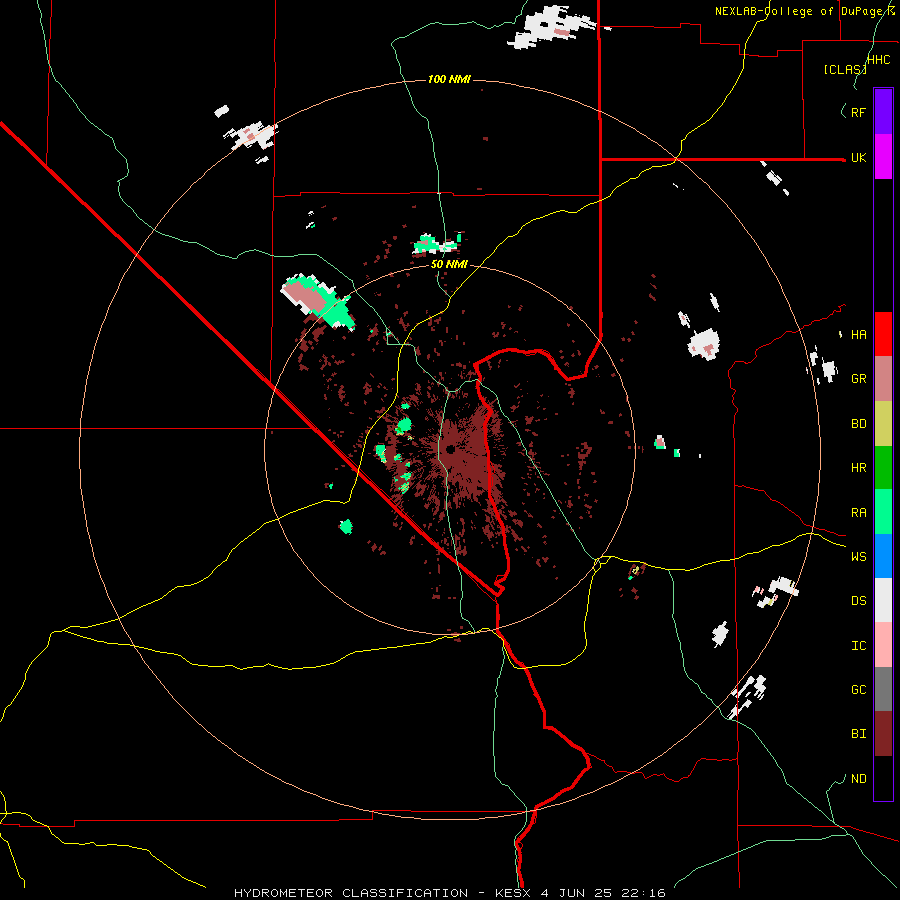Click the DS legend label
The width and height of the screenshot is (900, 900).
(858, 601)
